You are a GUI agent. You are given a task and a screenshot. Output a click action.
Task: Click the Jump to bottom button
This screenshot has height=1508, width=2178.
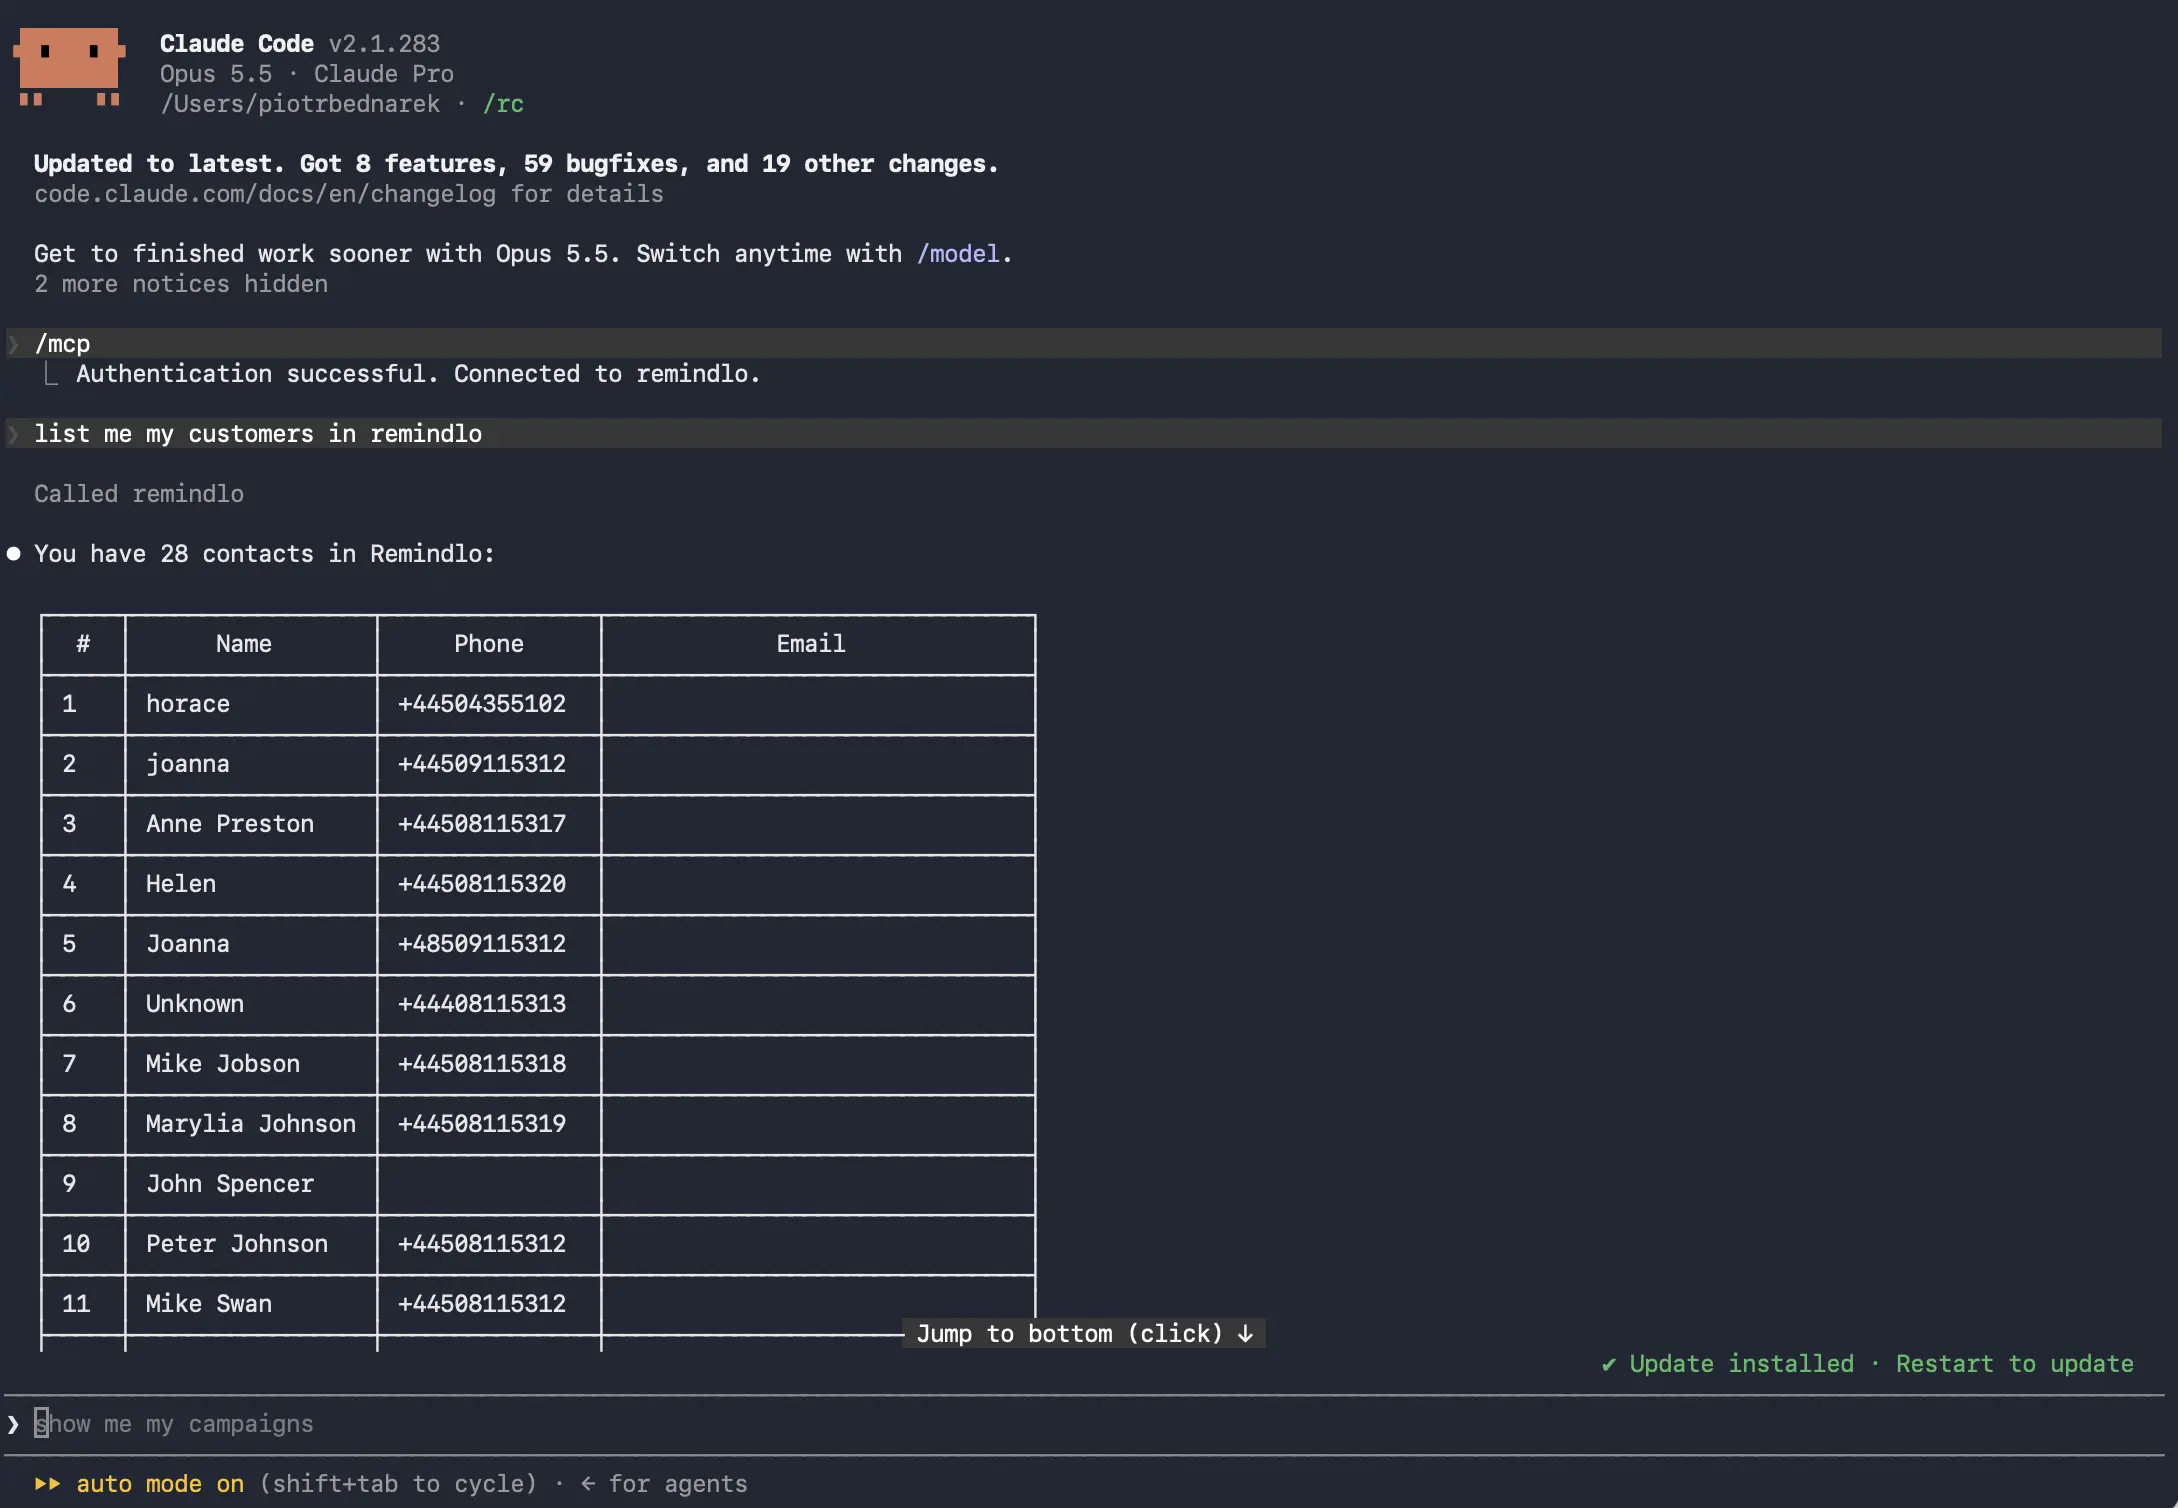(x=1084, y=1334)
